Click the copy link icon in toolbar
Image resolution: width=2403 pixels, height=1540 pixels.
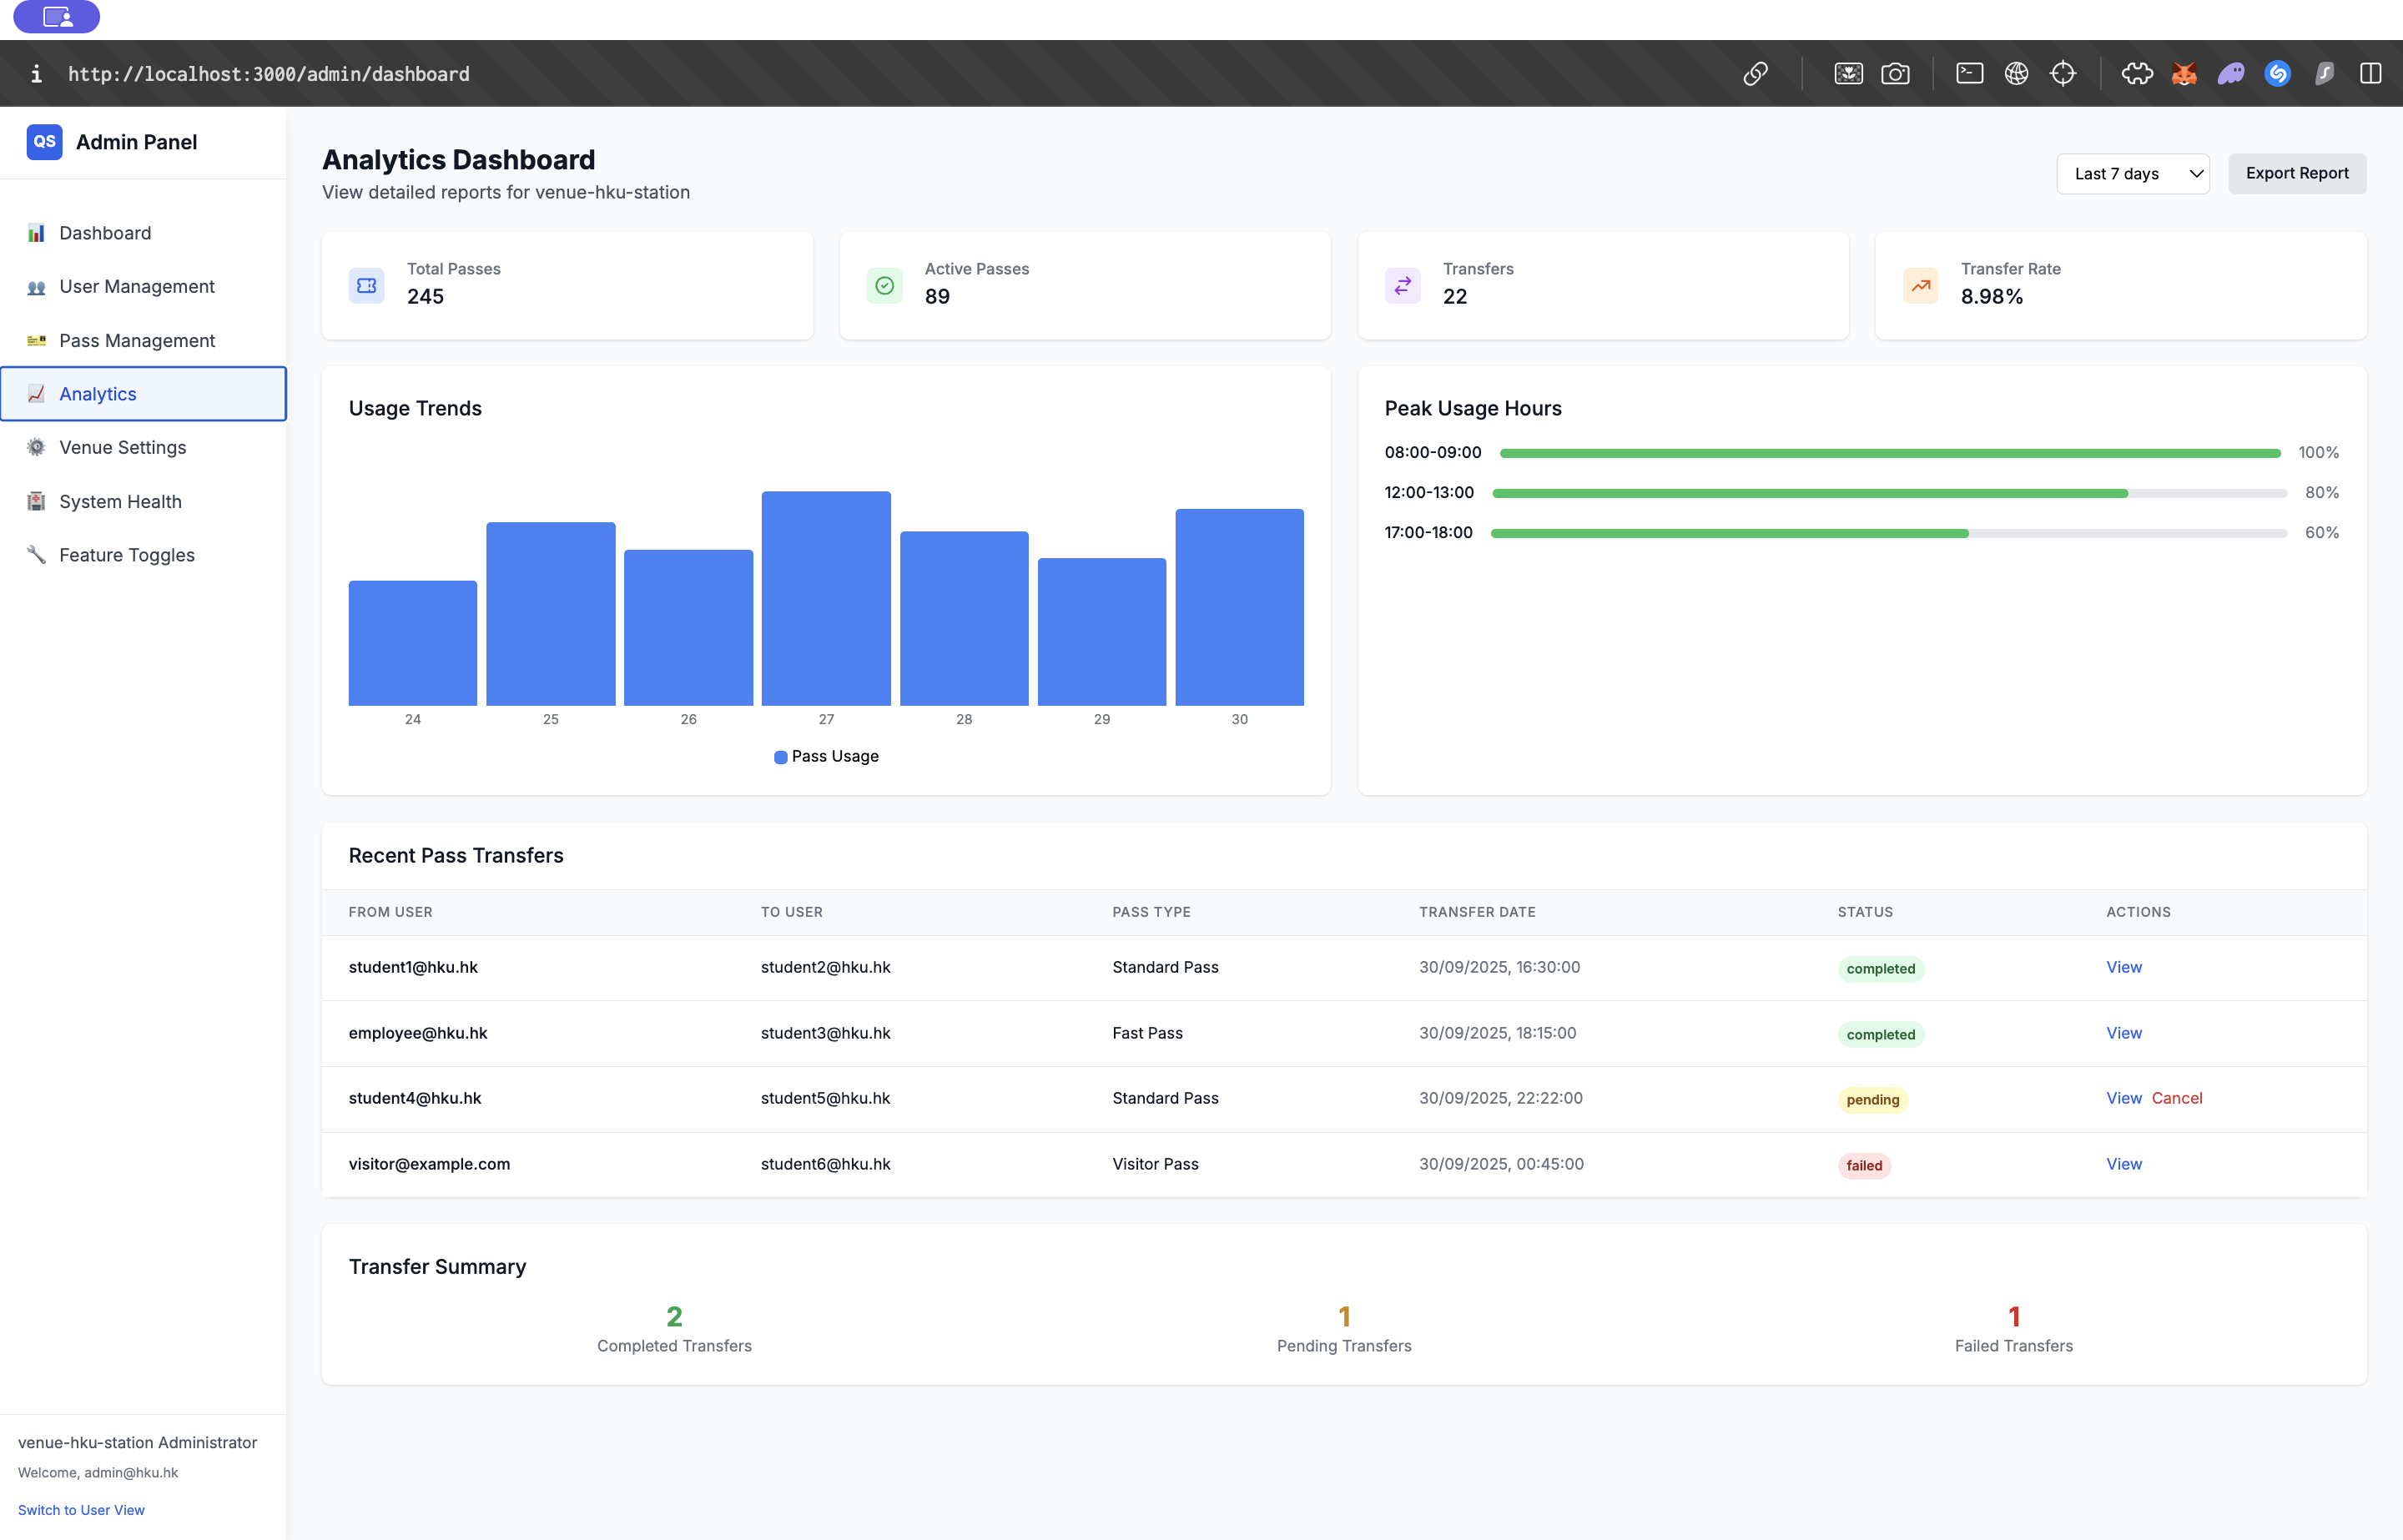tap(1755, 74)
